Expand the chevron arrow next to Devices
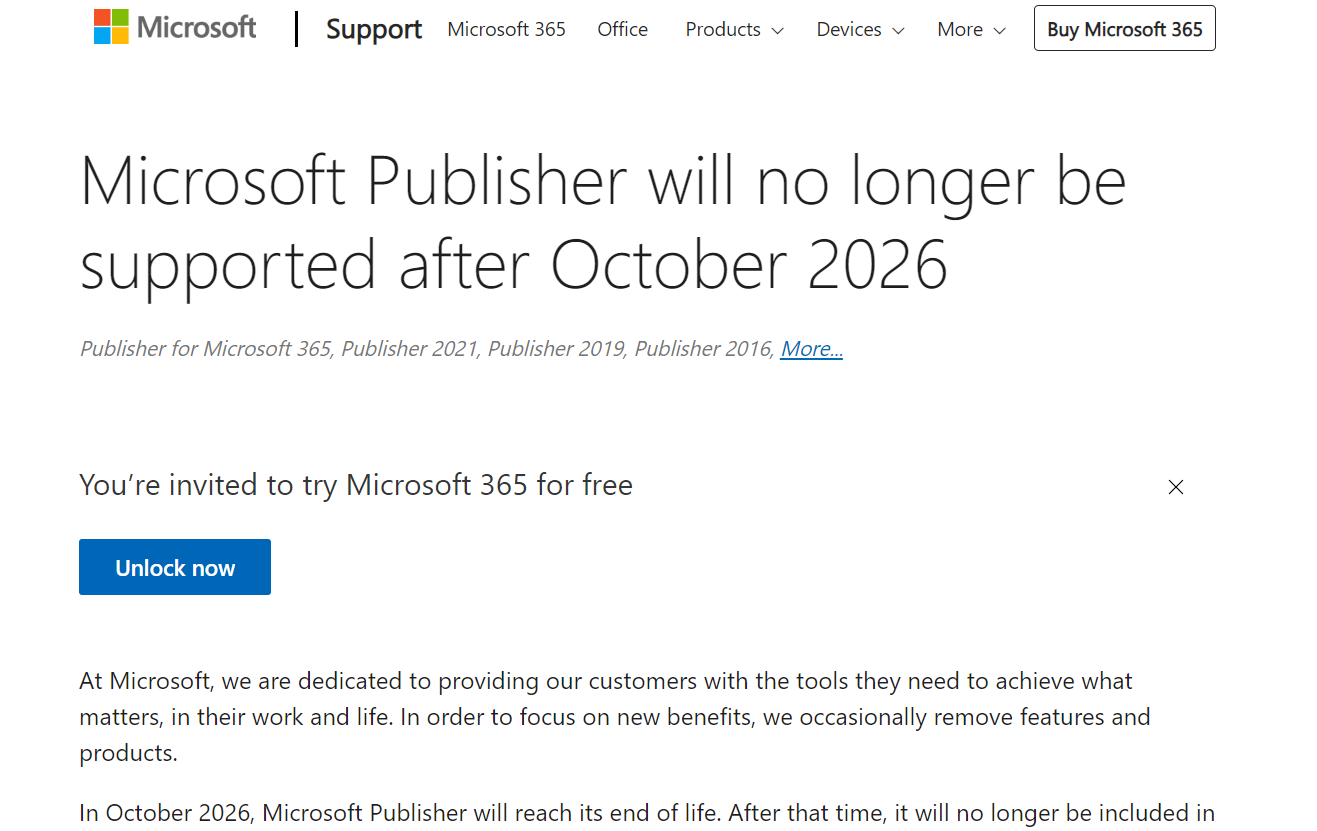 pyautogui.click(x=899, y=30)
